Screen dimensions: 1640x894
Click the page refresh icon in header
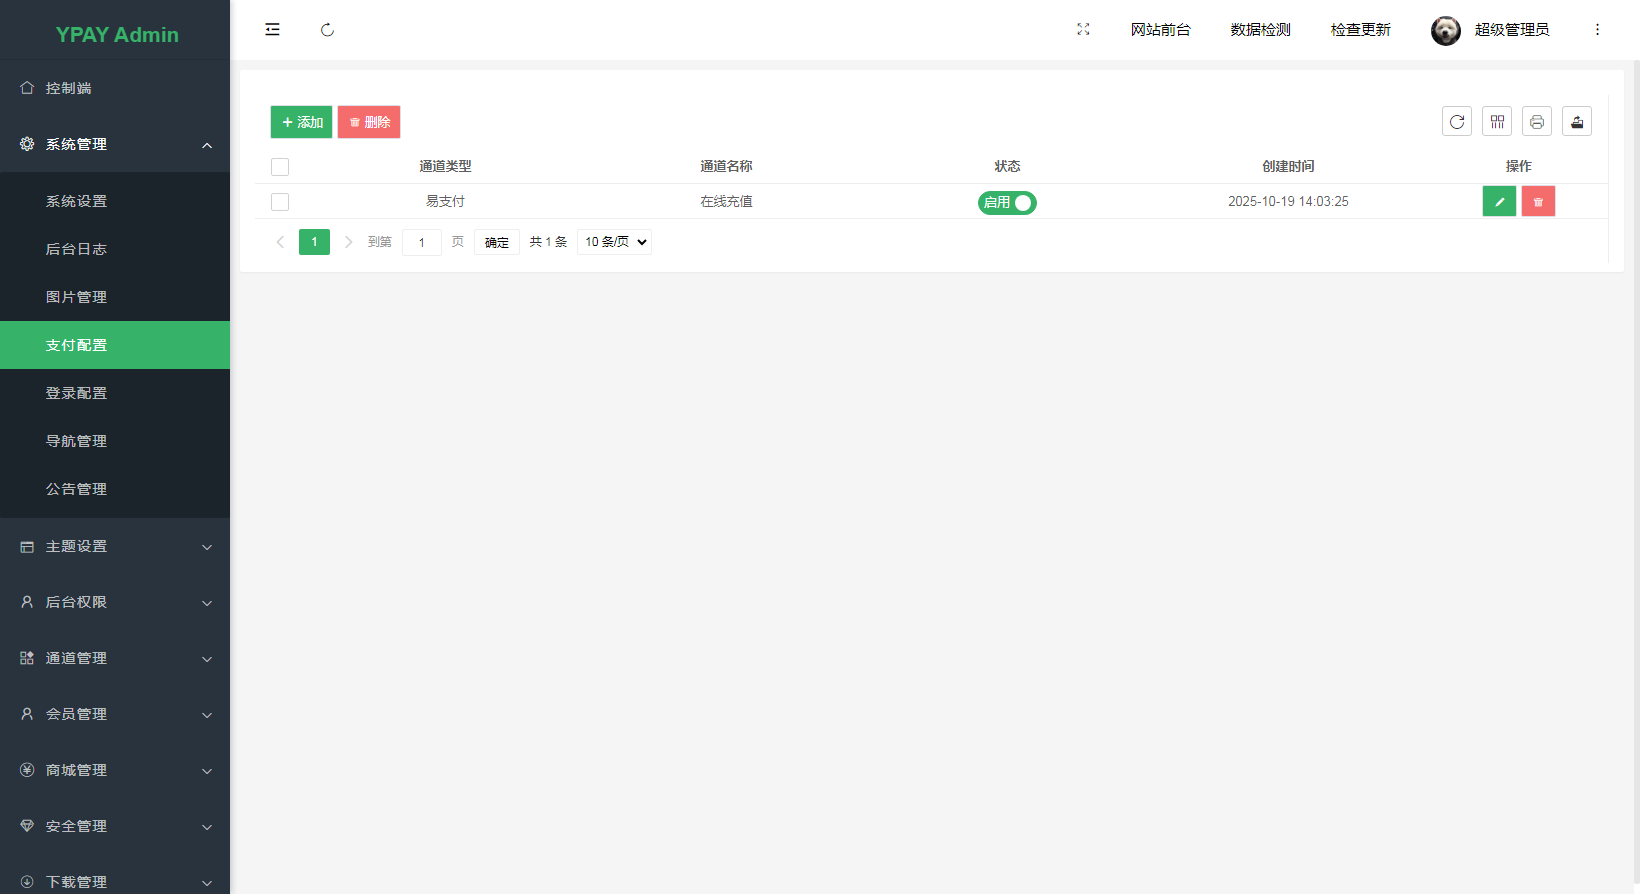click(327, 30)
